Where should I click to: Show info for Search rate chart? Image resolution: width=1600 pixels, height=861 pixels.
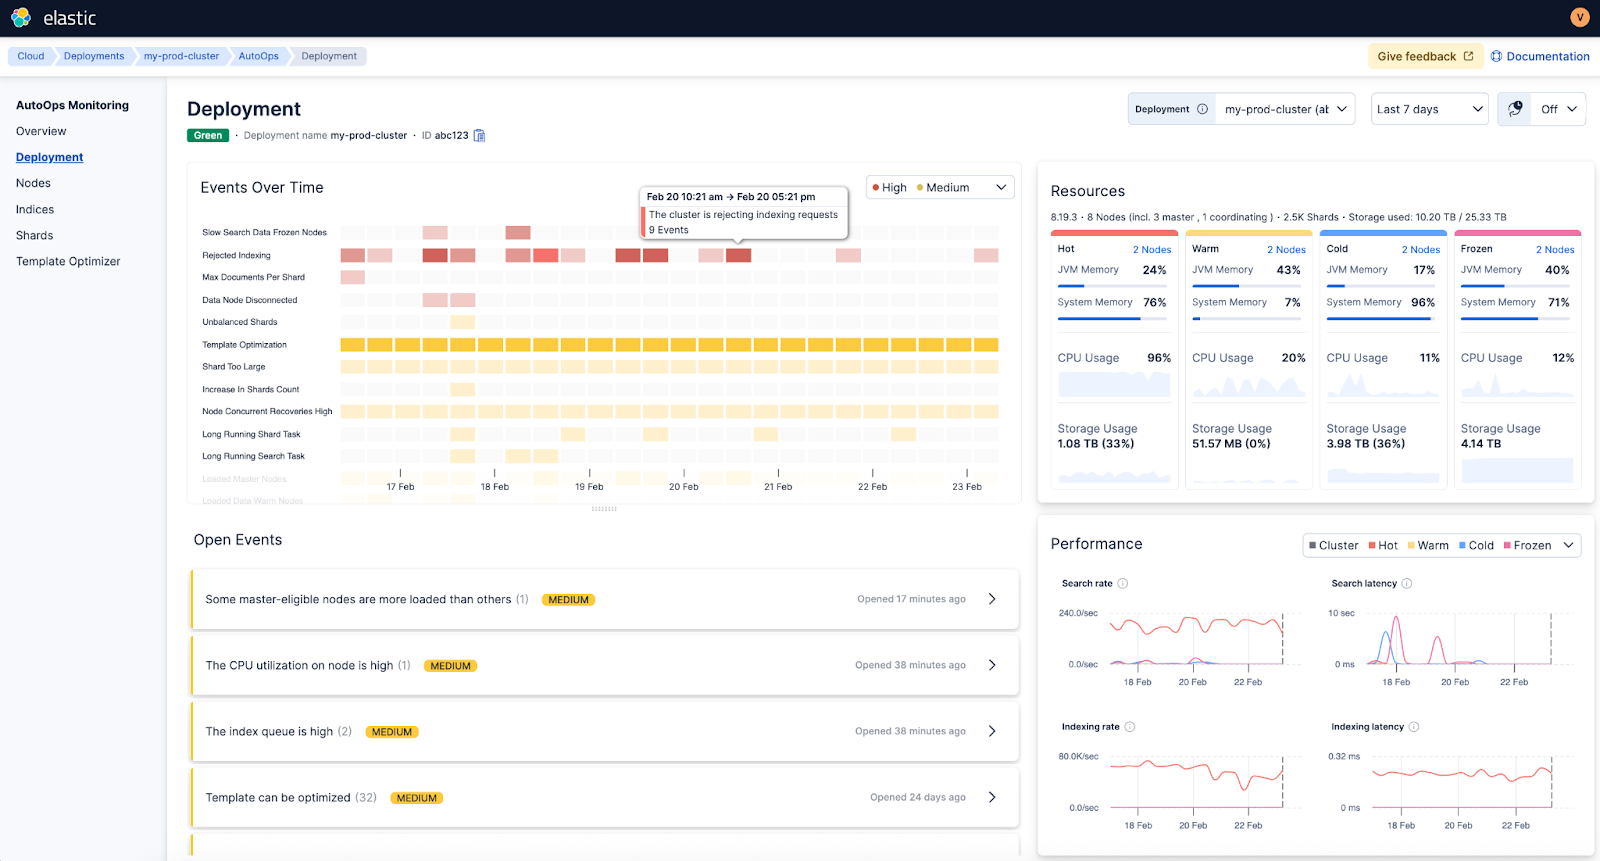click(1122, 584)
